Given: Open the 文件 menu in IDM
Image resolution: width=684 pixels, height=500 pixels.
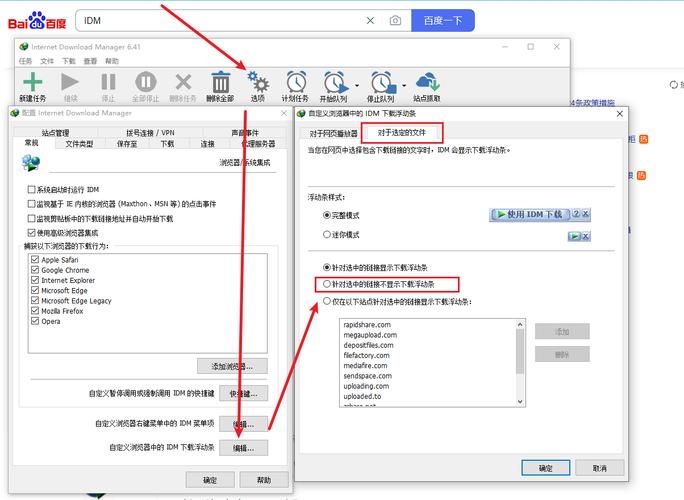Looking at the screenshot, I should (x=47, y=61).
